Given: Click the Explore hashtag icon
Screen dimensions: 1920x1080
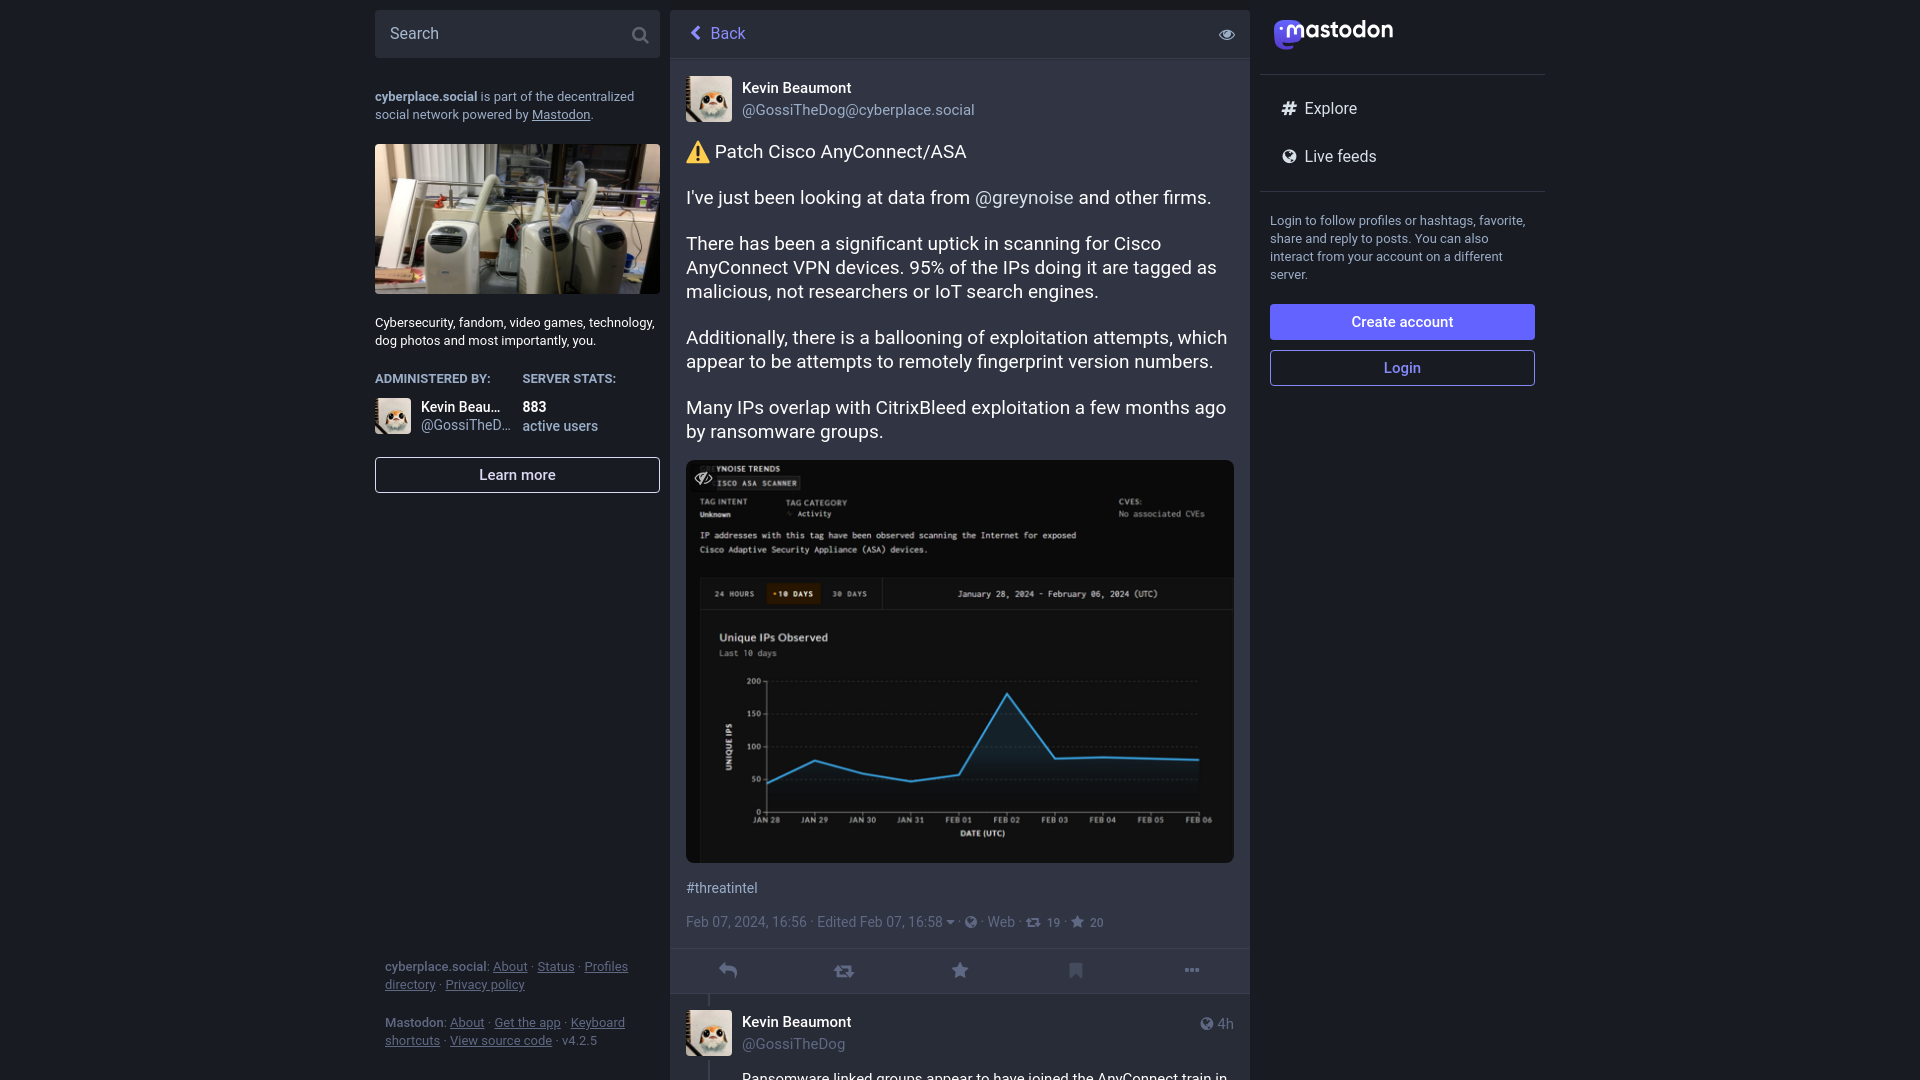Looking at the screenshot, I should point(1289,108).
